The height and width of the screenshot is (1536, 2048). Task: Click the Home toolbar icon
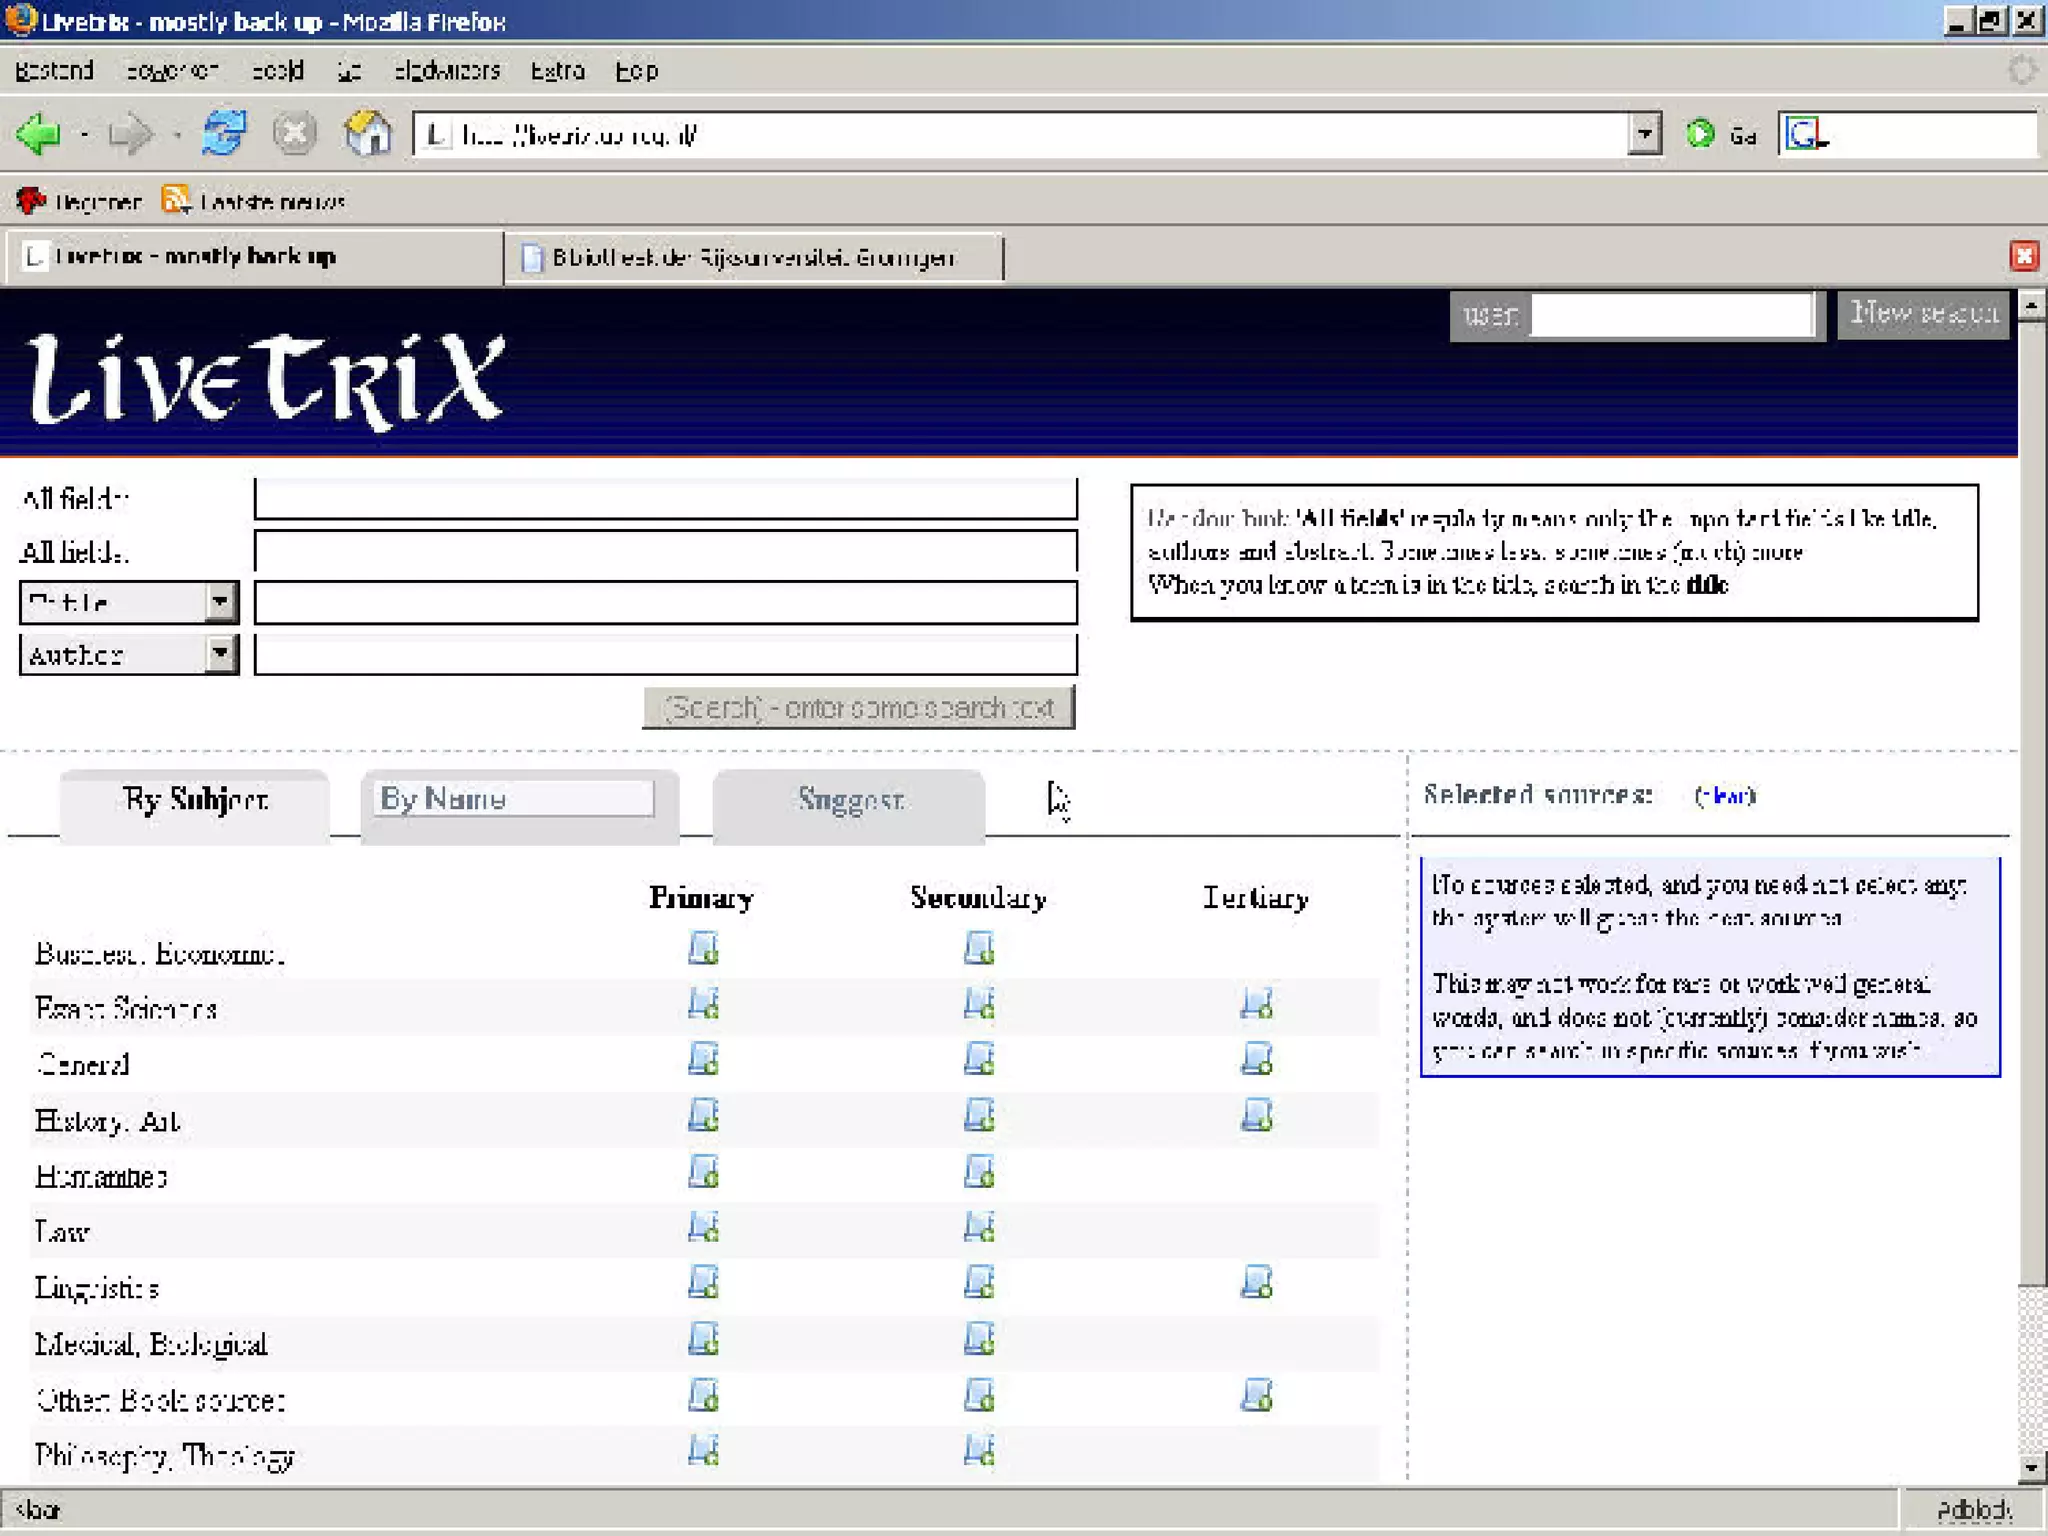click(x=367, y=134)
